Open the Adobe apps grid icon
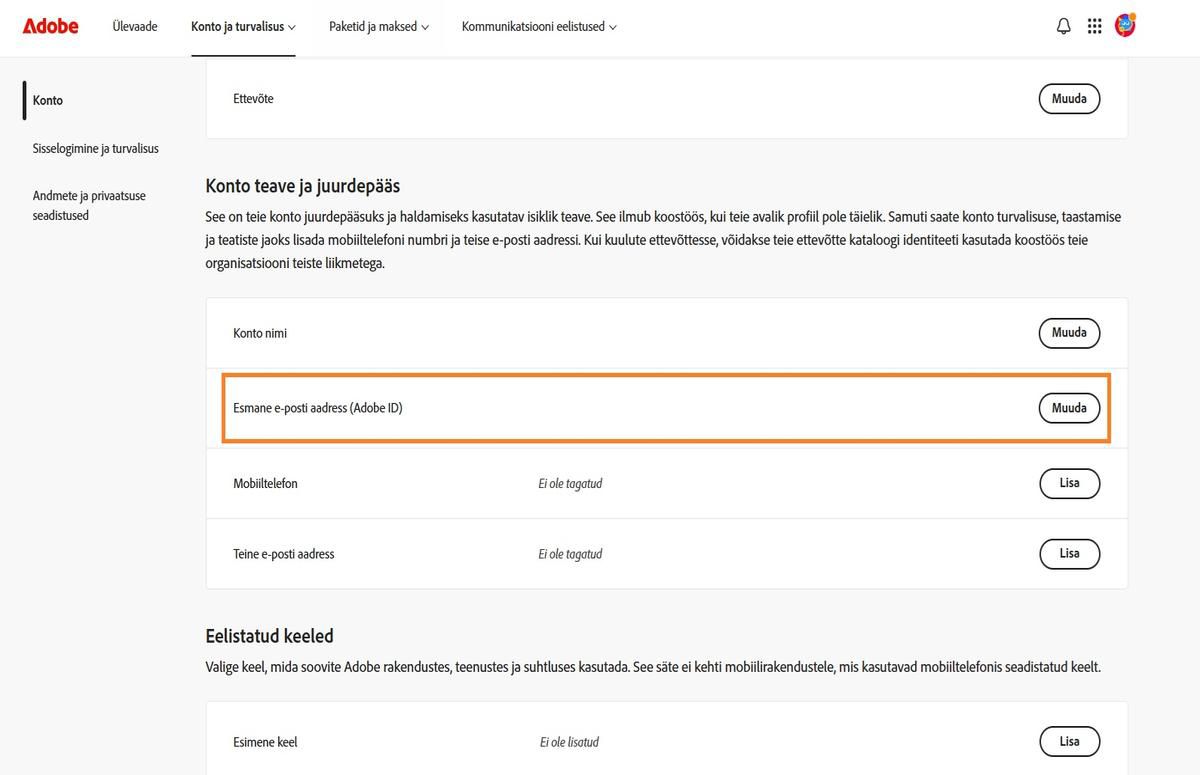The image size is (1200, 775). [x=1095, y=26]
